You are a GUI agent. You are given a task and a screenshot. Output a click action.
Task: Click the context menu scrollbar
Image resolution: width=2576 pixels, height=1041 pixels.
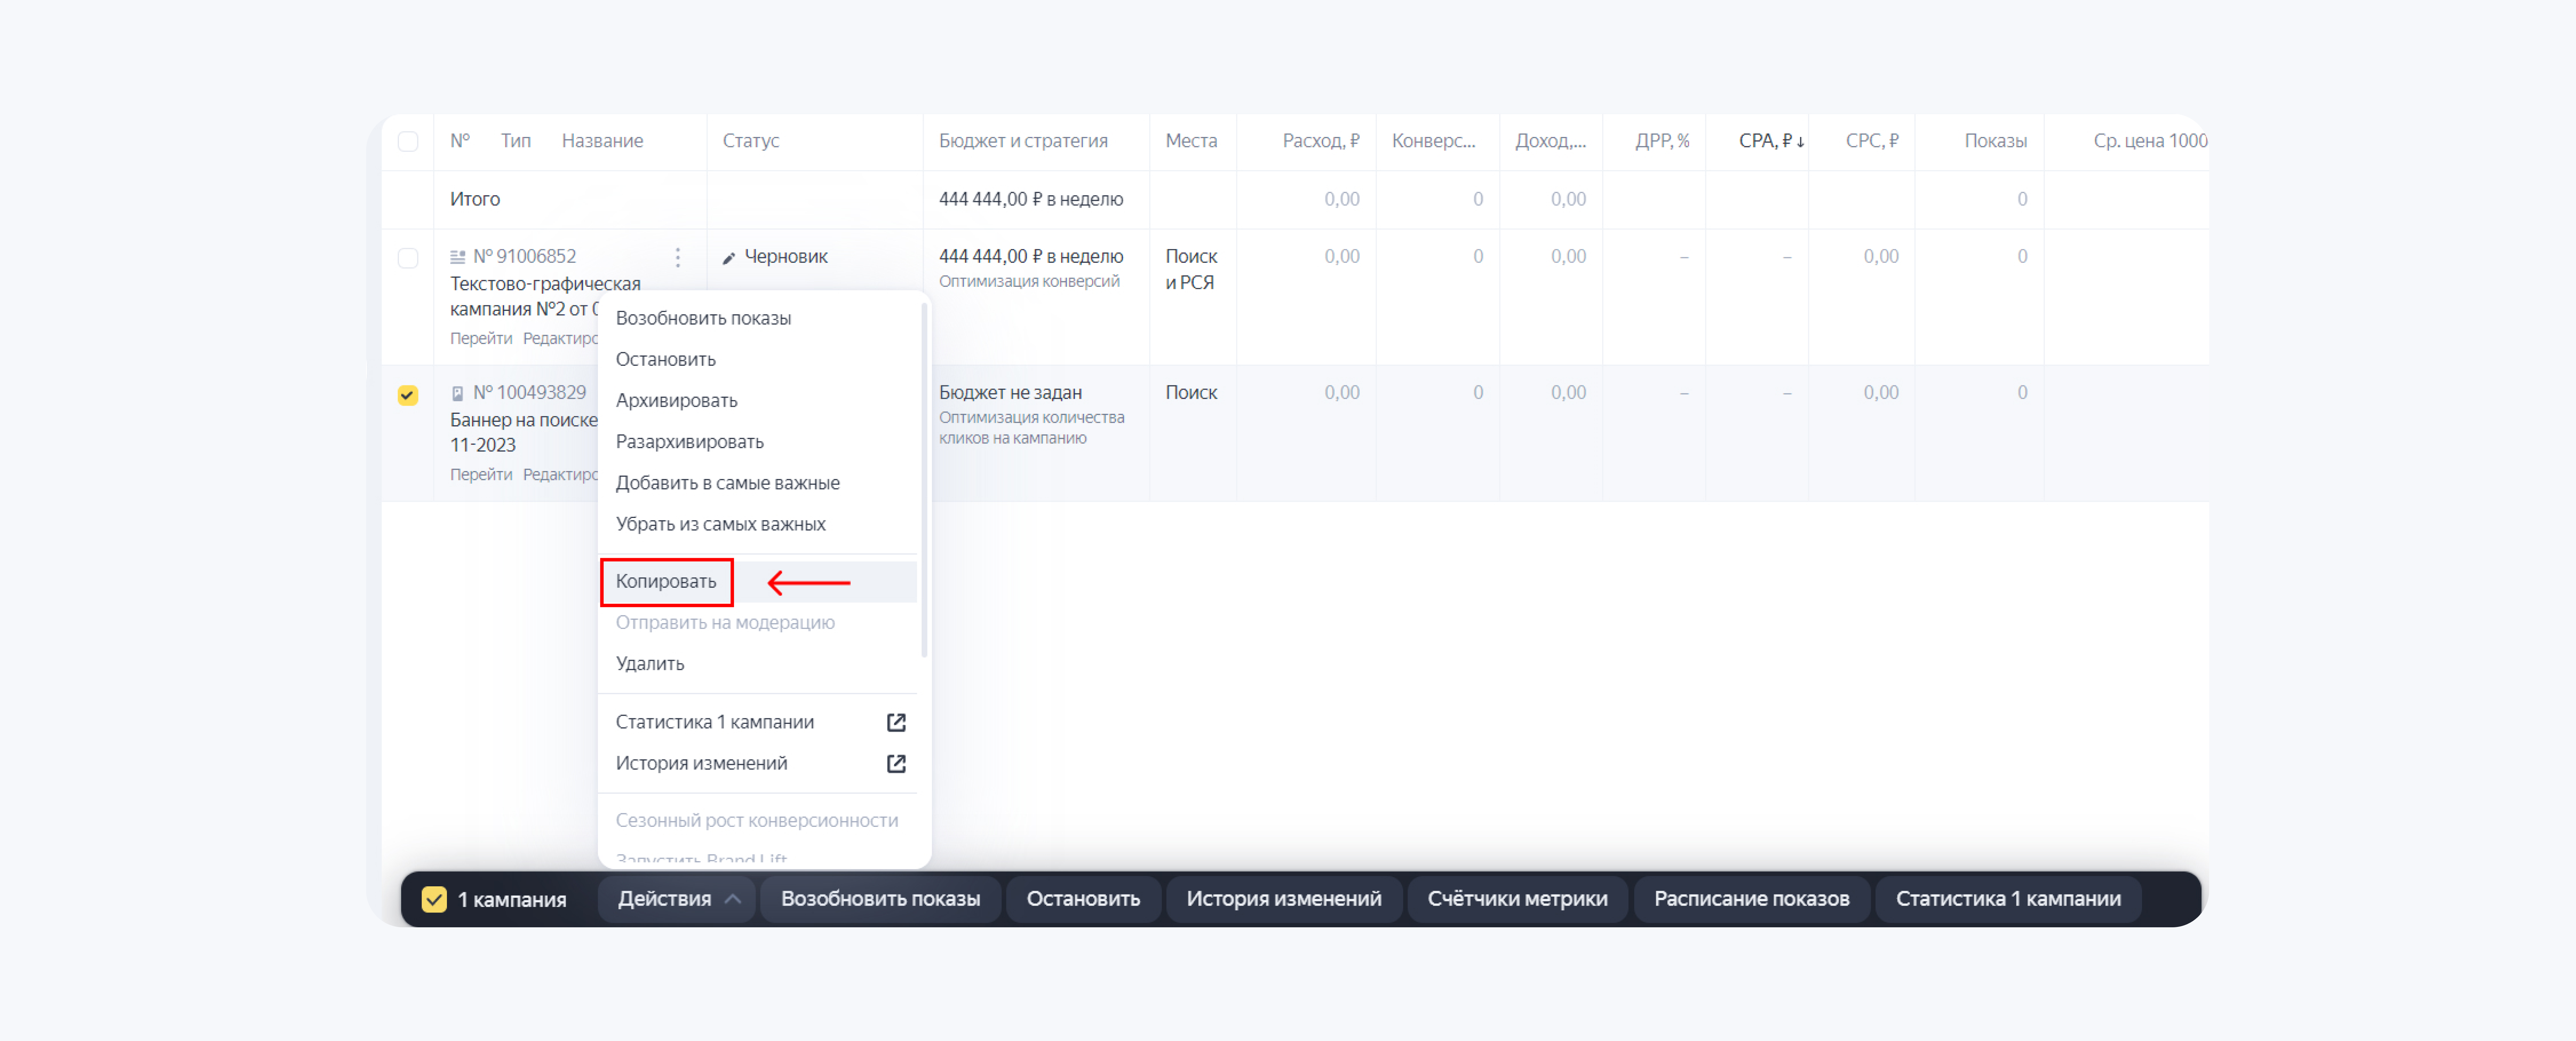pos(924,480)
